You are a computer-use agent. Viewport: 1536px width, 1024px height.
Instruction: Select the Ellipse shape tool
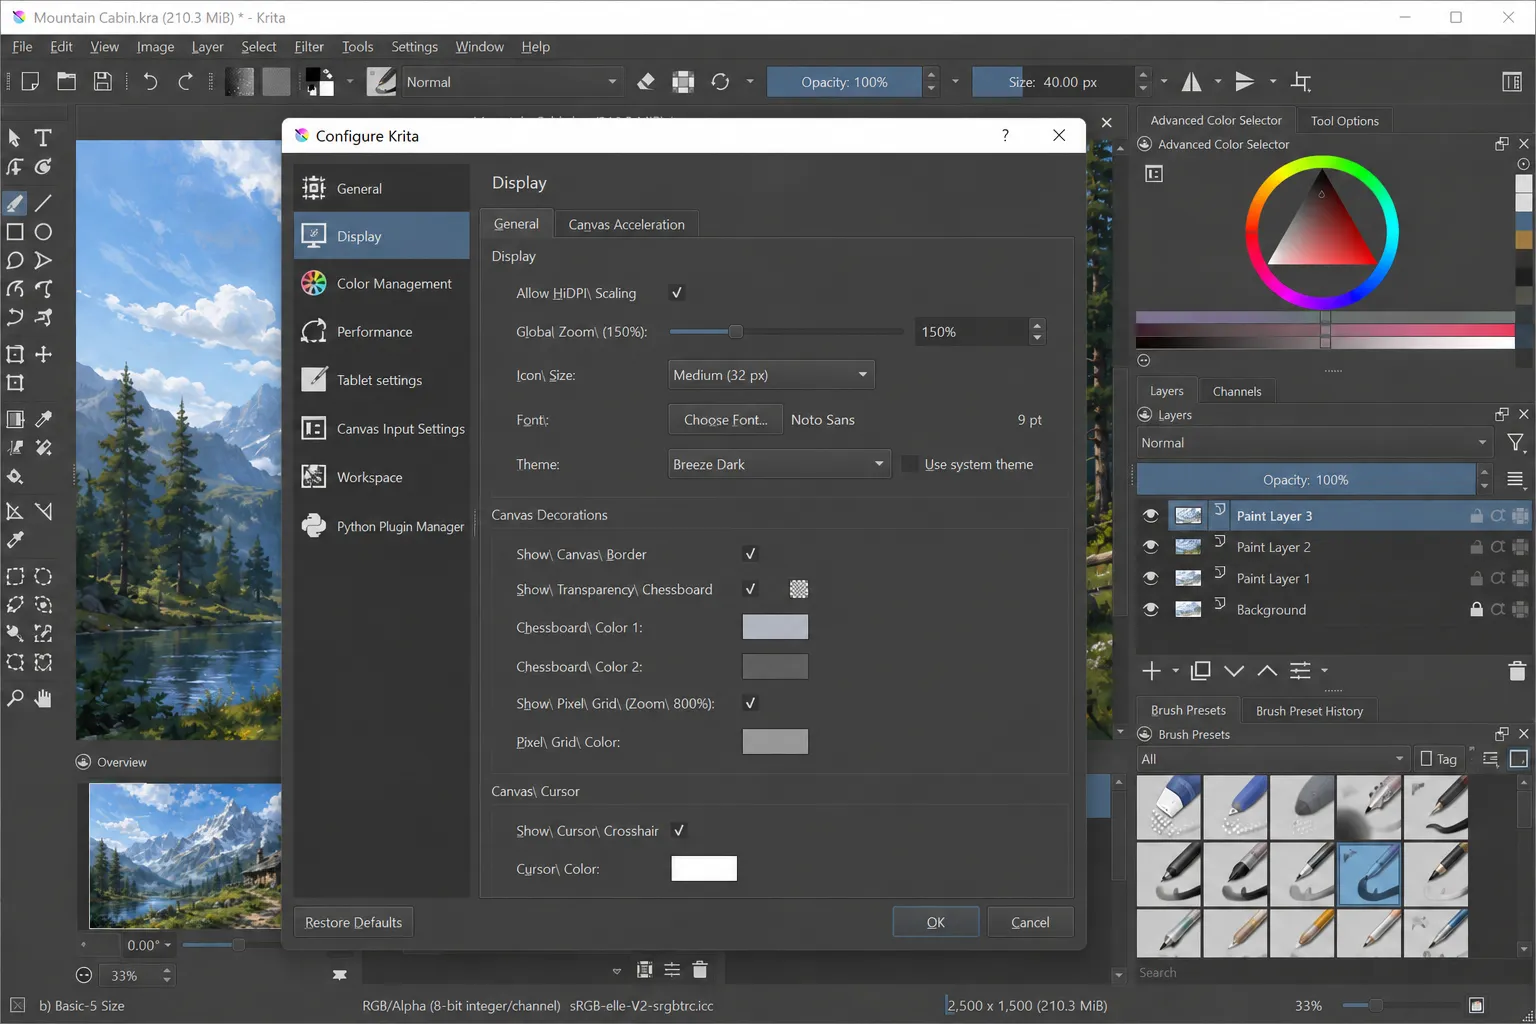(43, 232)
